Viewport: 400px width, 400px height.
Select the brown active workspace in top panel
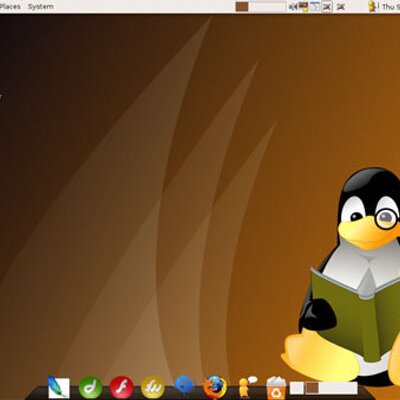click(242, 7)
